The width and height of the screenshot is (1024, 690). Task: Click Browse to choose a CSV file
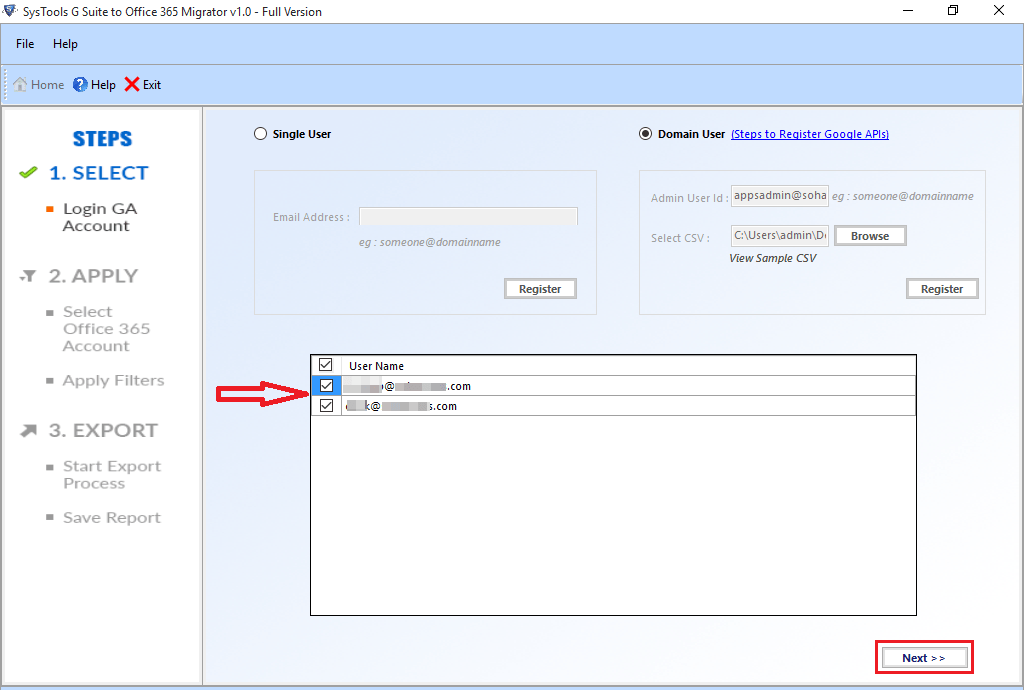point(870,236)
